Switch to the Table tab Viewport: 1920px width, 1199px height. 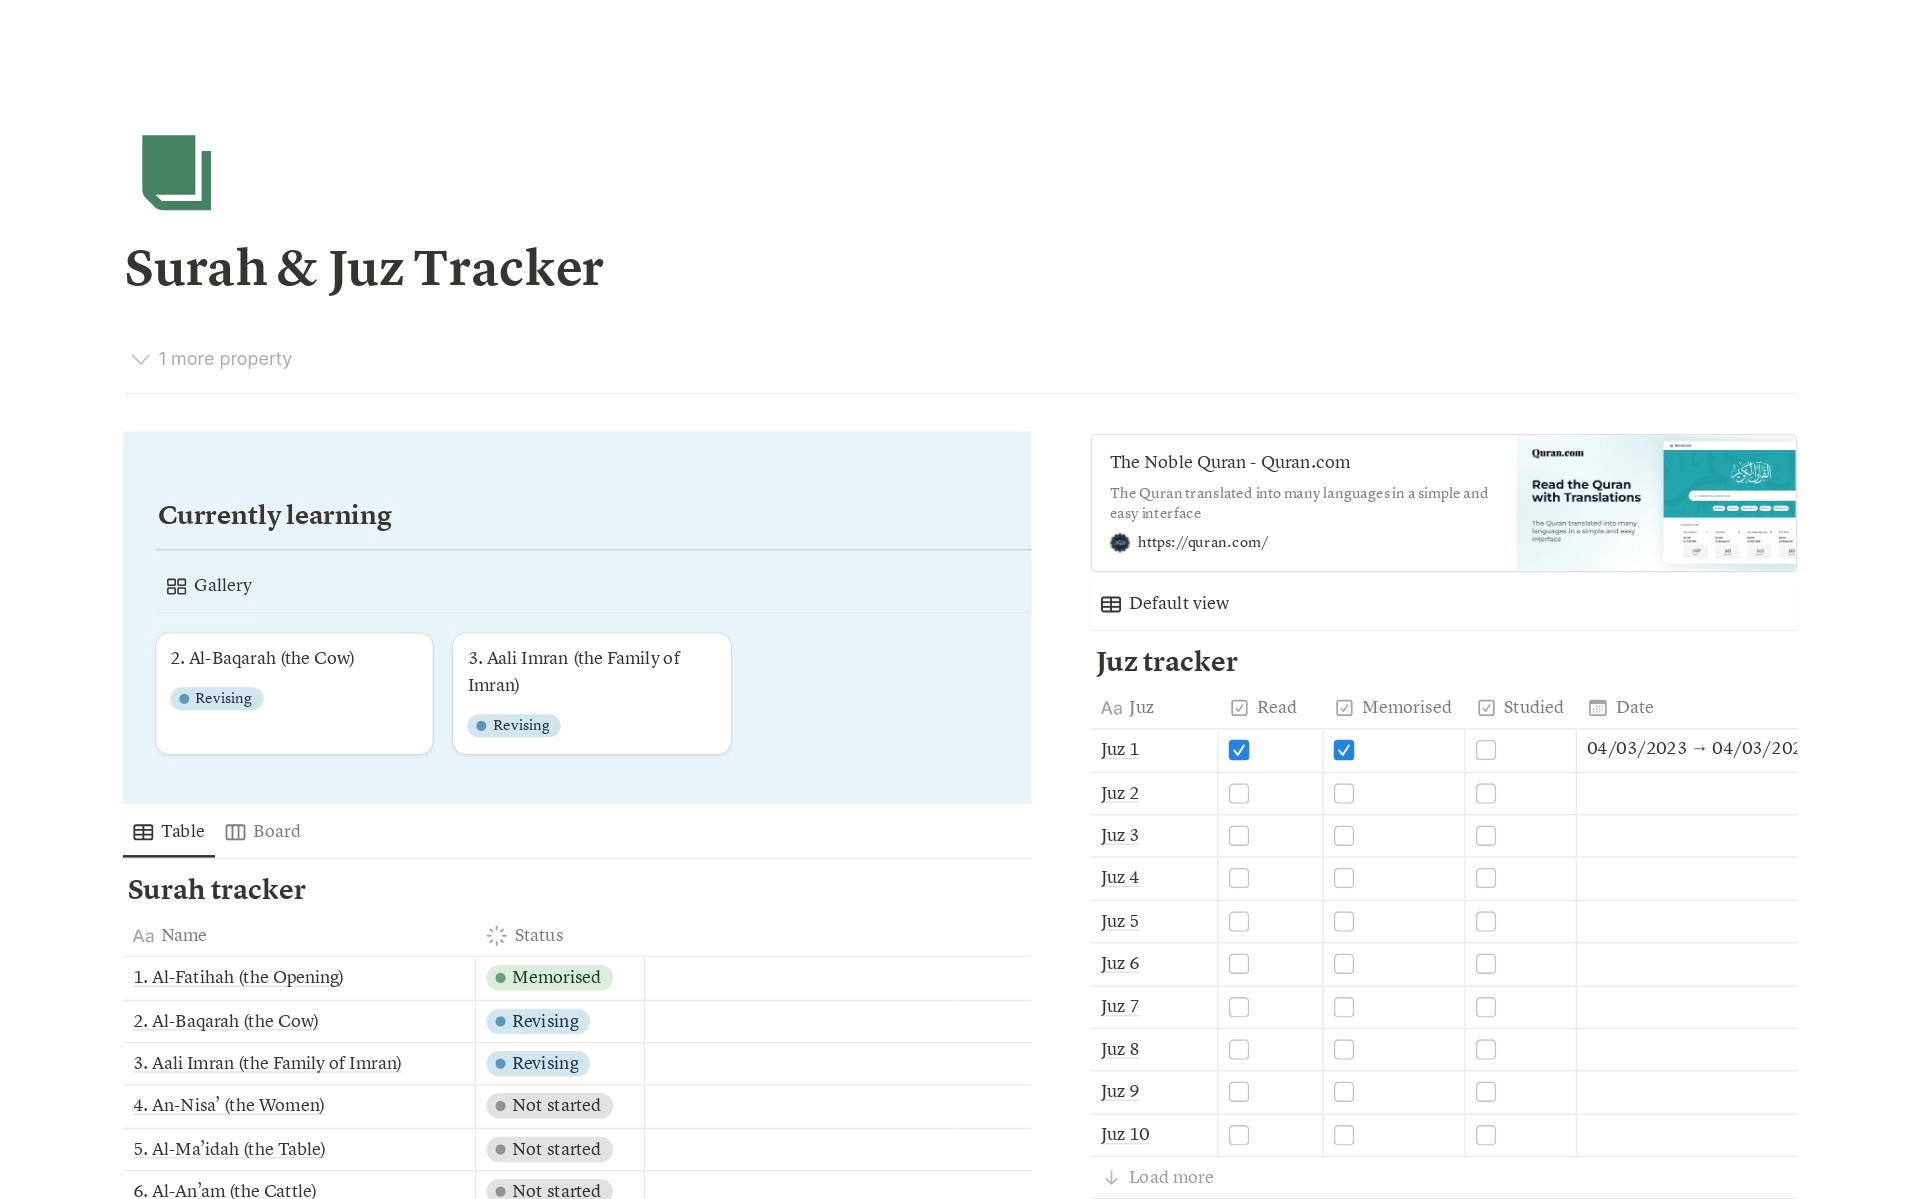169,832
